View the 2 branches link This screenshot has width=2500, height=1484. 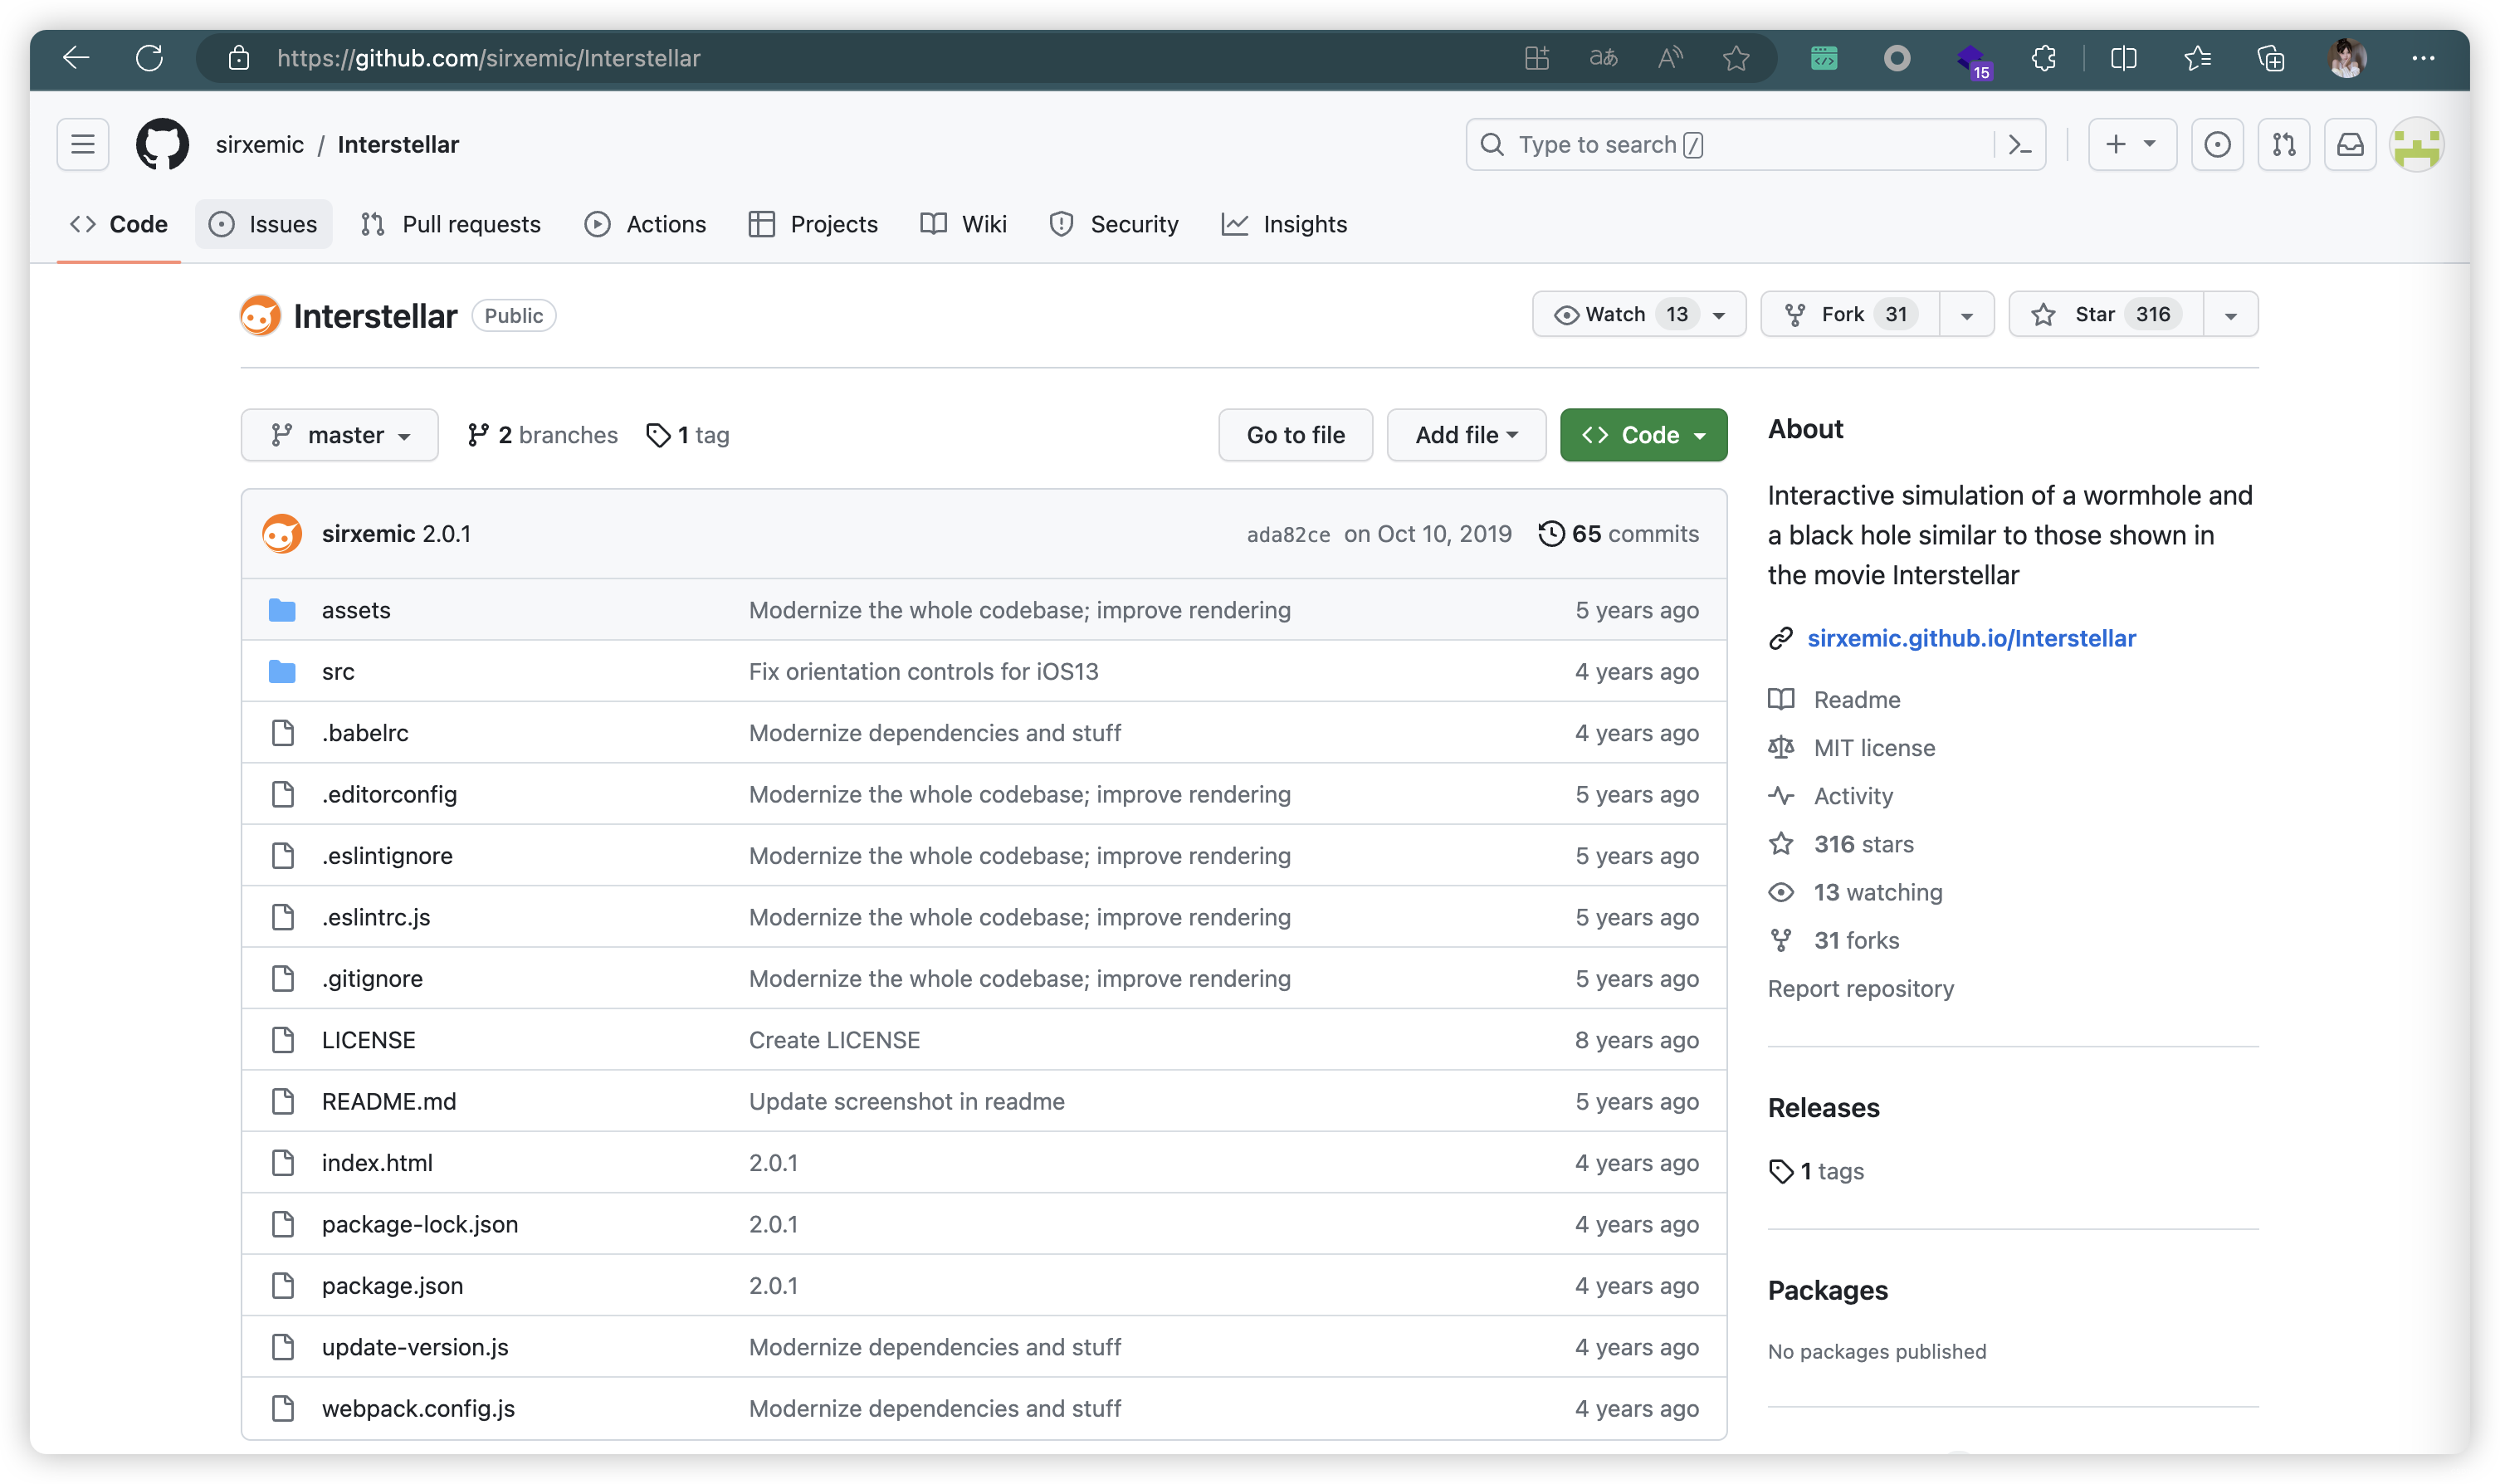[x=543, y=434]
